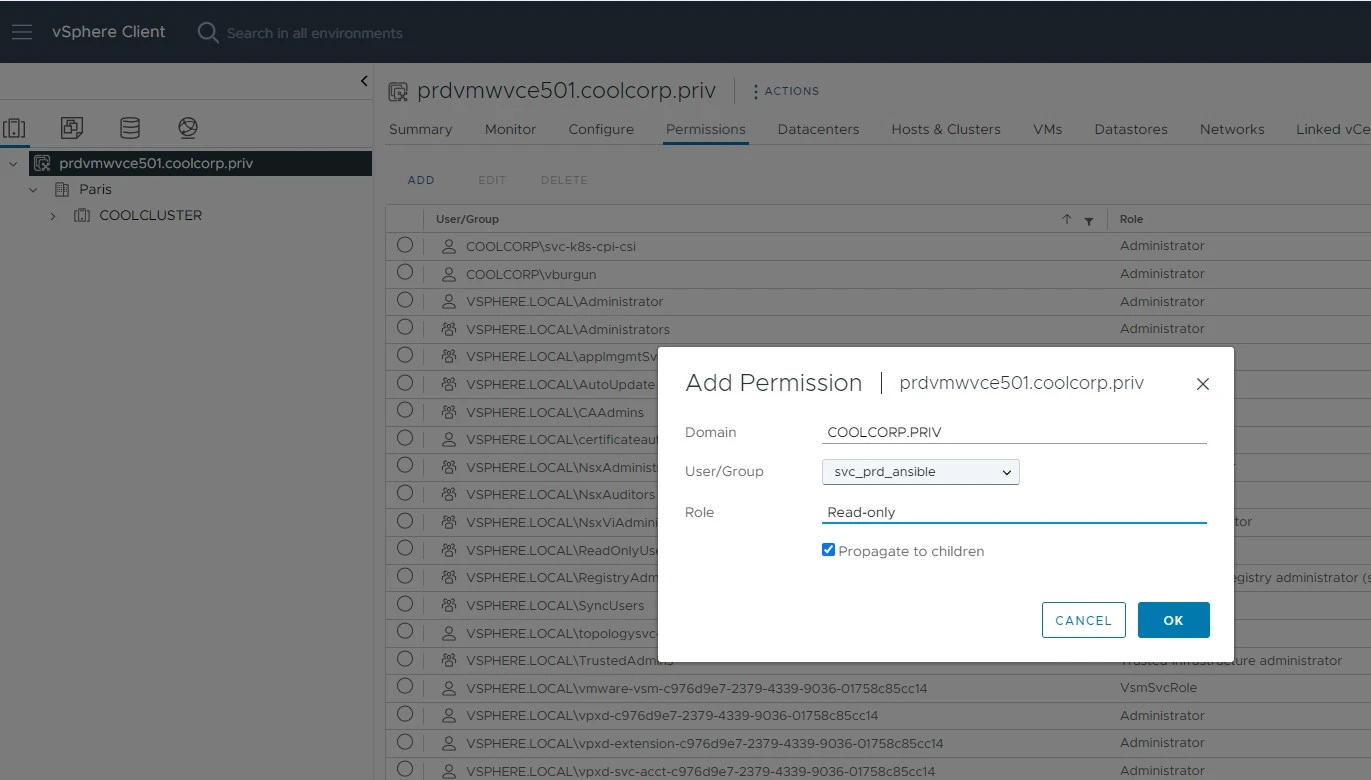This screenshot has height=780, width=1371.
Task: Click VSPHERE.LOCAL\vpxd-c976d9e7 user row text
Action: tap(672, 716)
